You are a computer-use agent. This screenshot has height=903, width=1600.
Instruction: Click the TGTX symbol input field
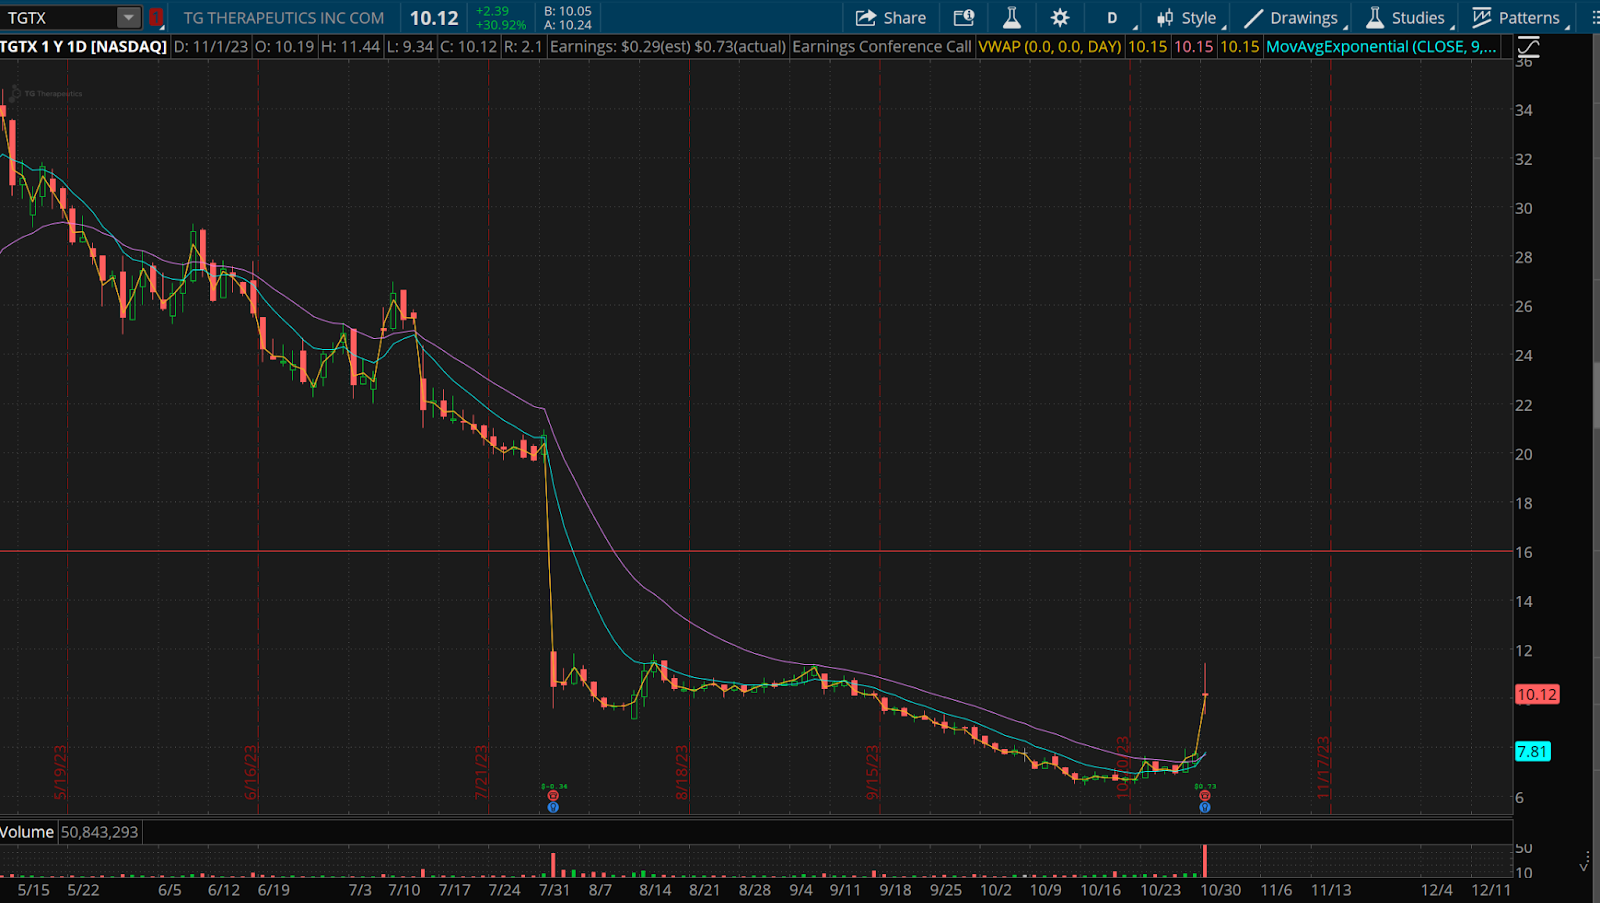click(60, 18)
